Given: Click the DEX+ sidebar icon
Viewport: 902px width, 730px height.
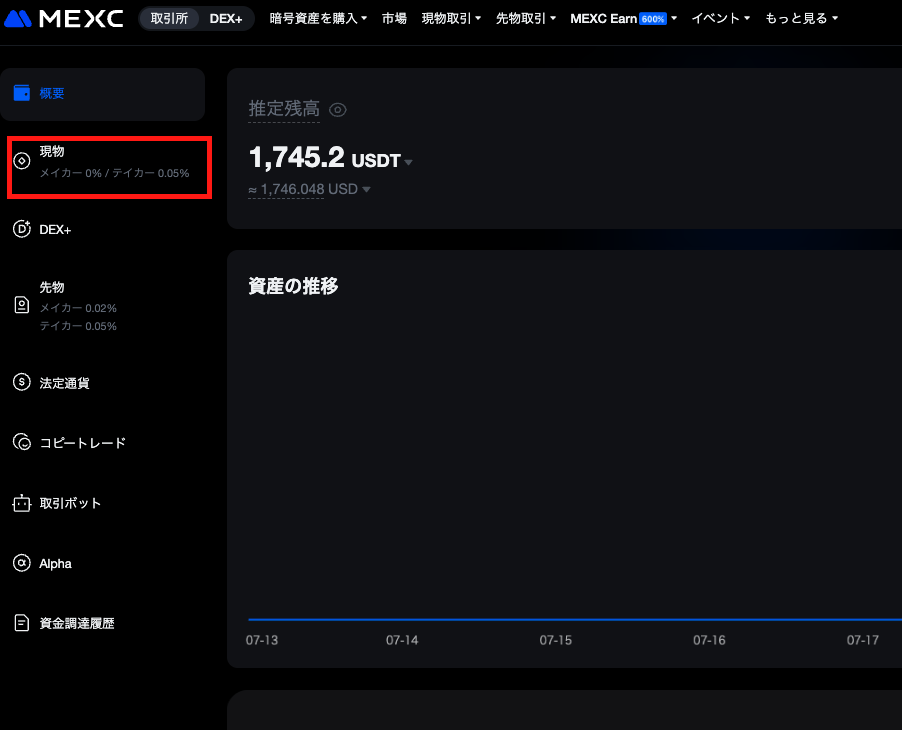Looking at the screenshot, I should tap(22, 229).
